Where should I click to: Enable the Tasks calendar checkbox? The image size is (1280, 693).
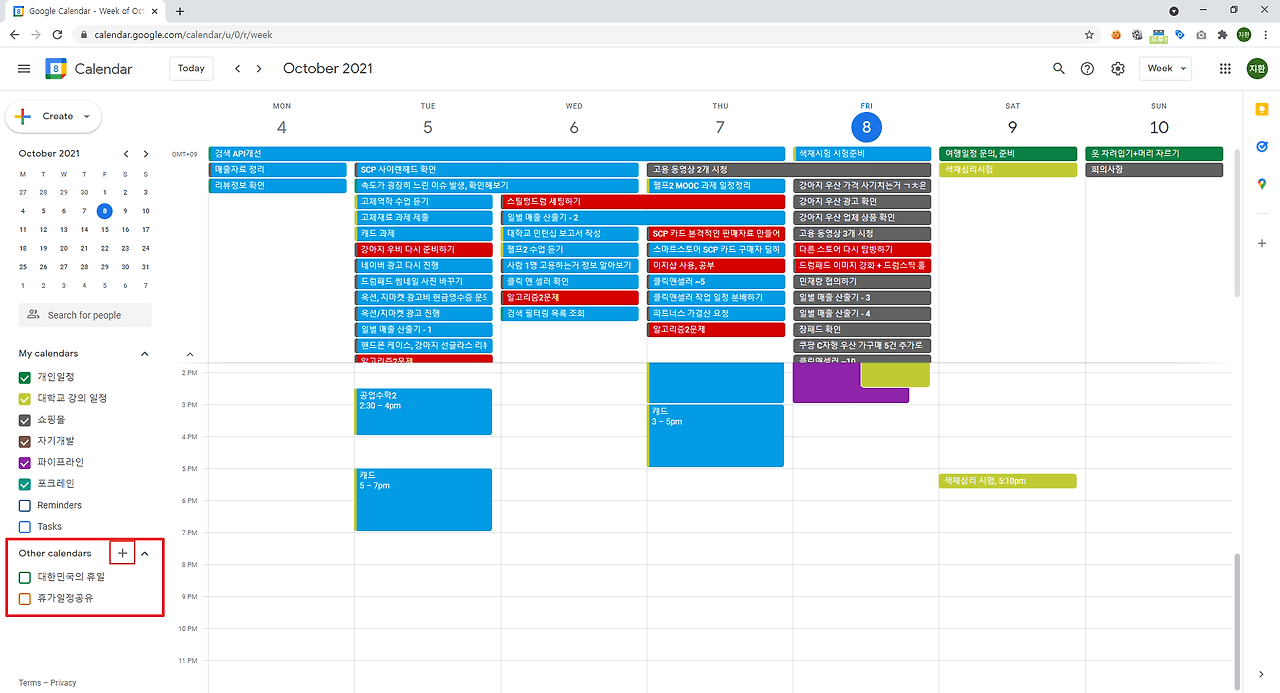25,526
